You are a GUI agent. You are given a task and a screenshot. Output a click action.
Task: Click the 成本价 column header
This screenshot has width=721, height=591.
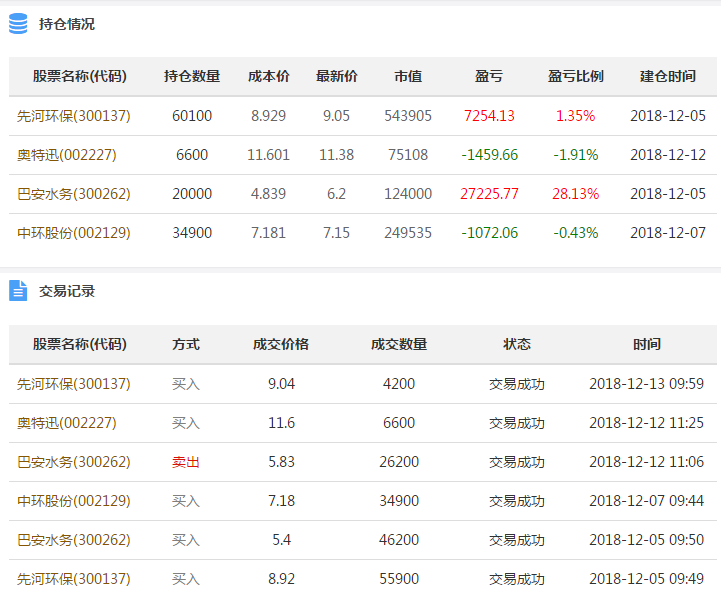tap(269, 76)
